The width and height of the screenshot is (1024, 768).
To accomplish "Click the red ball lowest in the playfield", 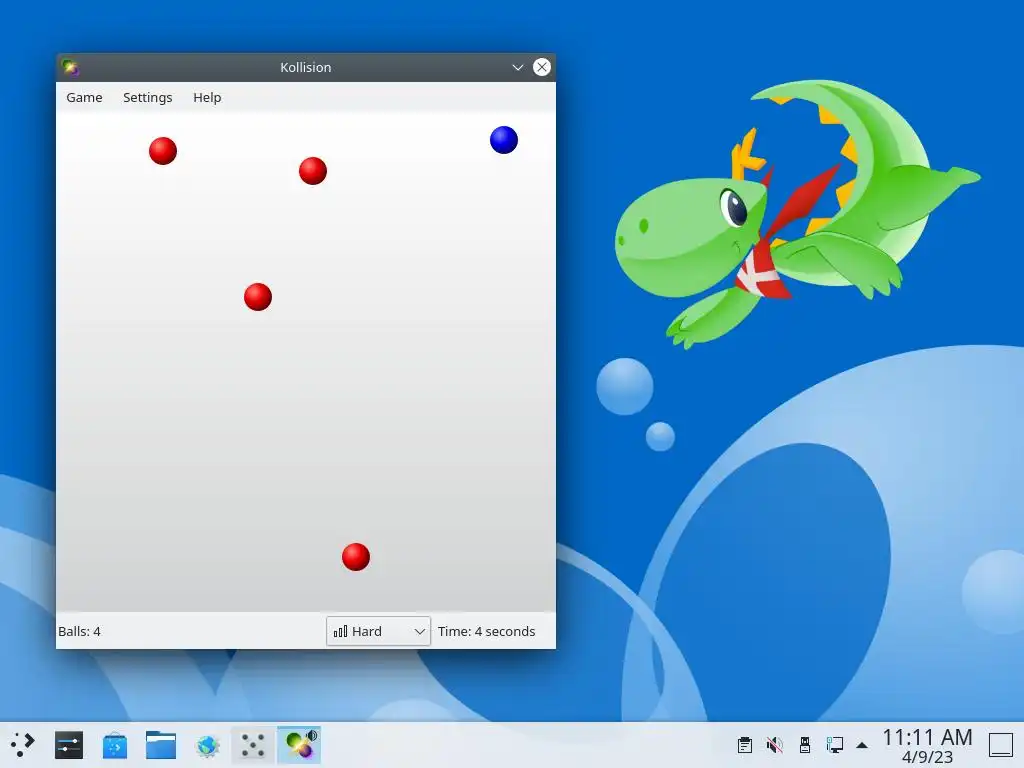I will point(356,557).
